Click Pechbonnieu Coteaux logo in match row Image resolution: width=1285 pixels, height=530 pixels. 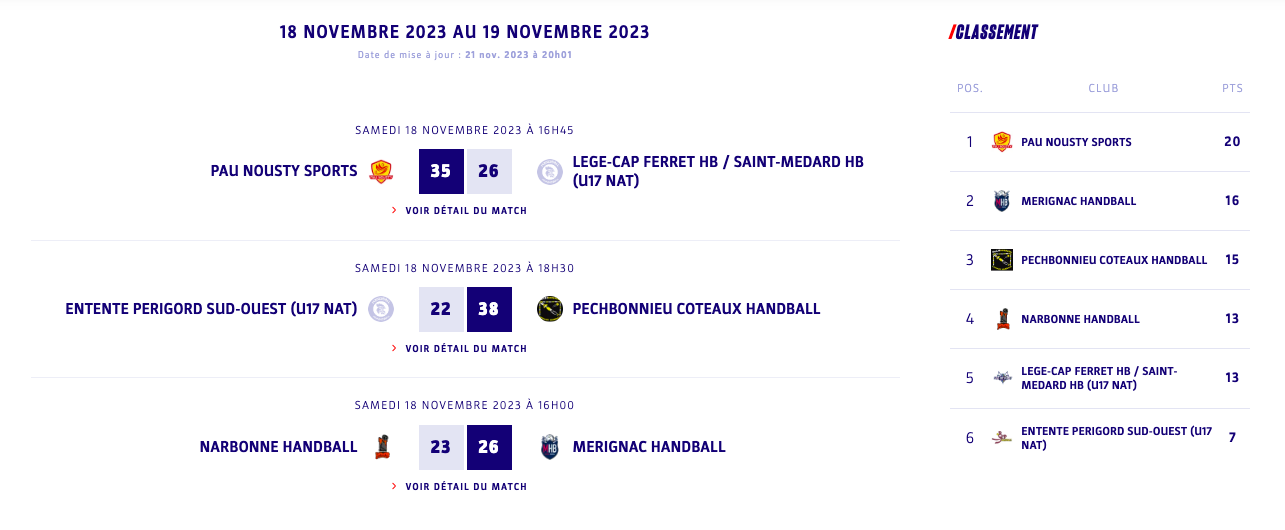[x=549, y=309]
